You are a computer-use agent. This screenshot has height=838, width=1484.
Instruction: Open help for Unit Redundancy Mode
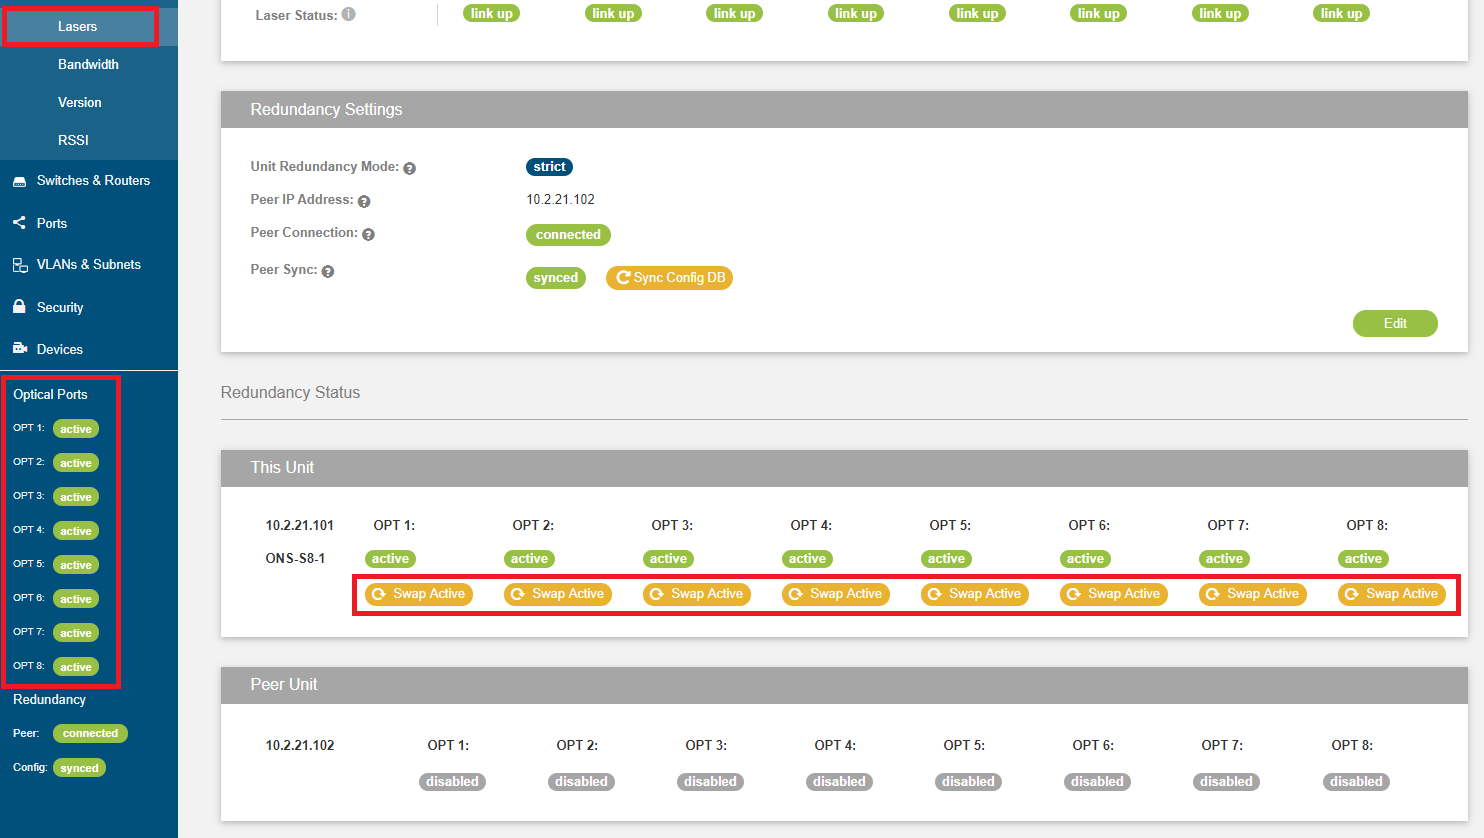409,168
